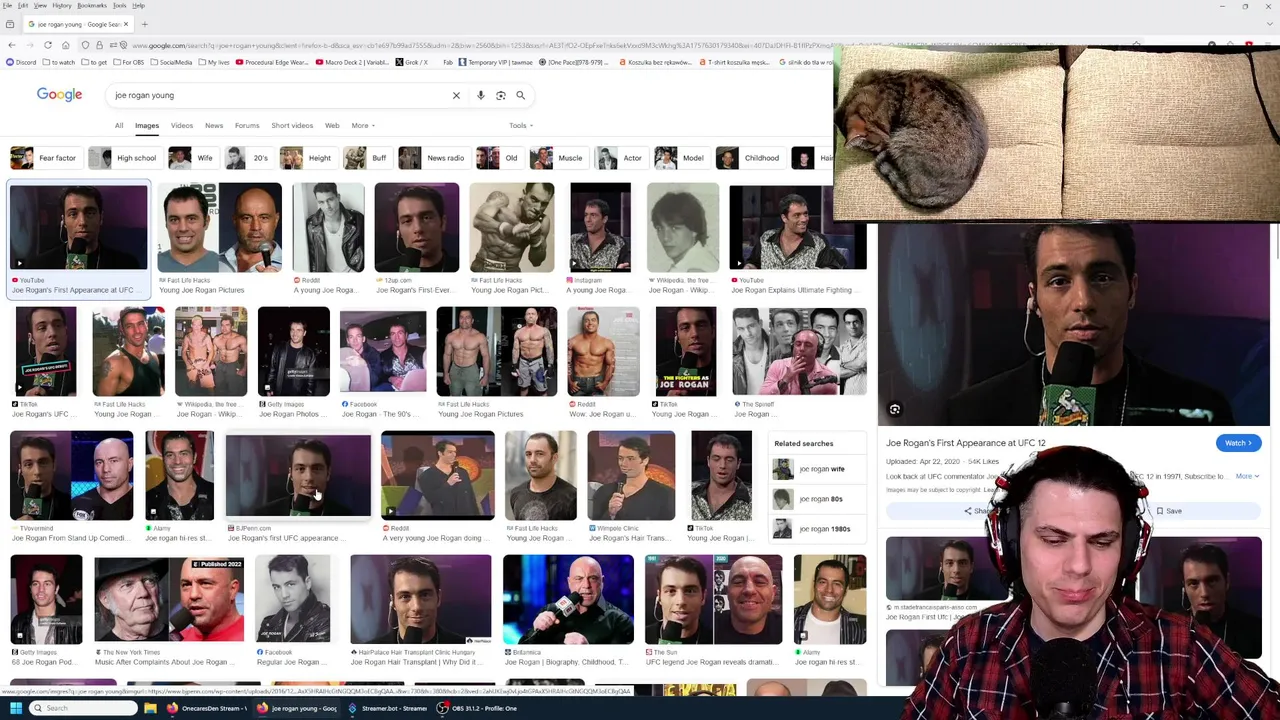Open the Britannica Joe Rogan Biography thumbnail
This screenshot has height=720, width=1280.
pyautogui.click(x=568, y=599)
